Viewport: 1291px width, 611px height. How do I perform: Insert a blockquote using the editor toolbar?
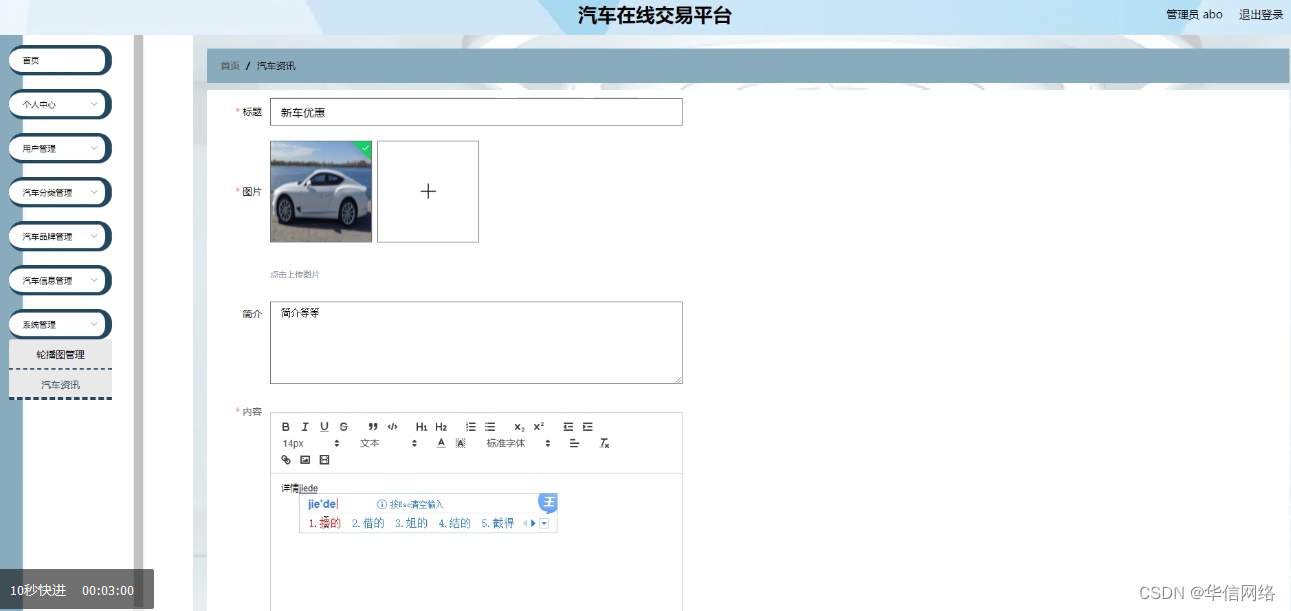point(372,427)
